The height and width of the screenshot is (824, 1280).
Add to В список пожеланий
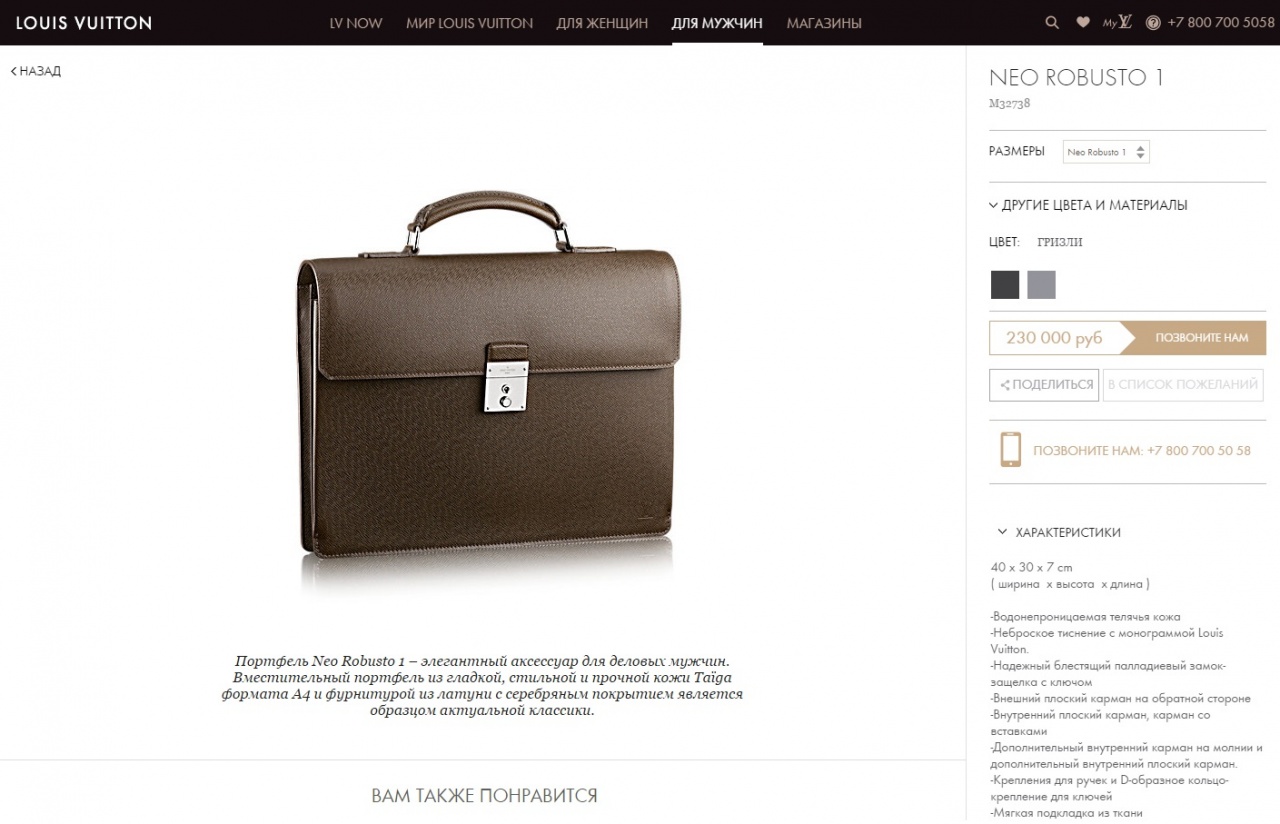click(x=1183, y=385)
